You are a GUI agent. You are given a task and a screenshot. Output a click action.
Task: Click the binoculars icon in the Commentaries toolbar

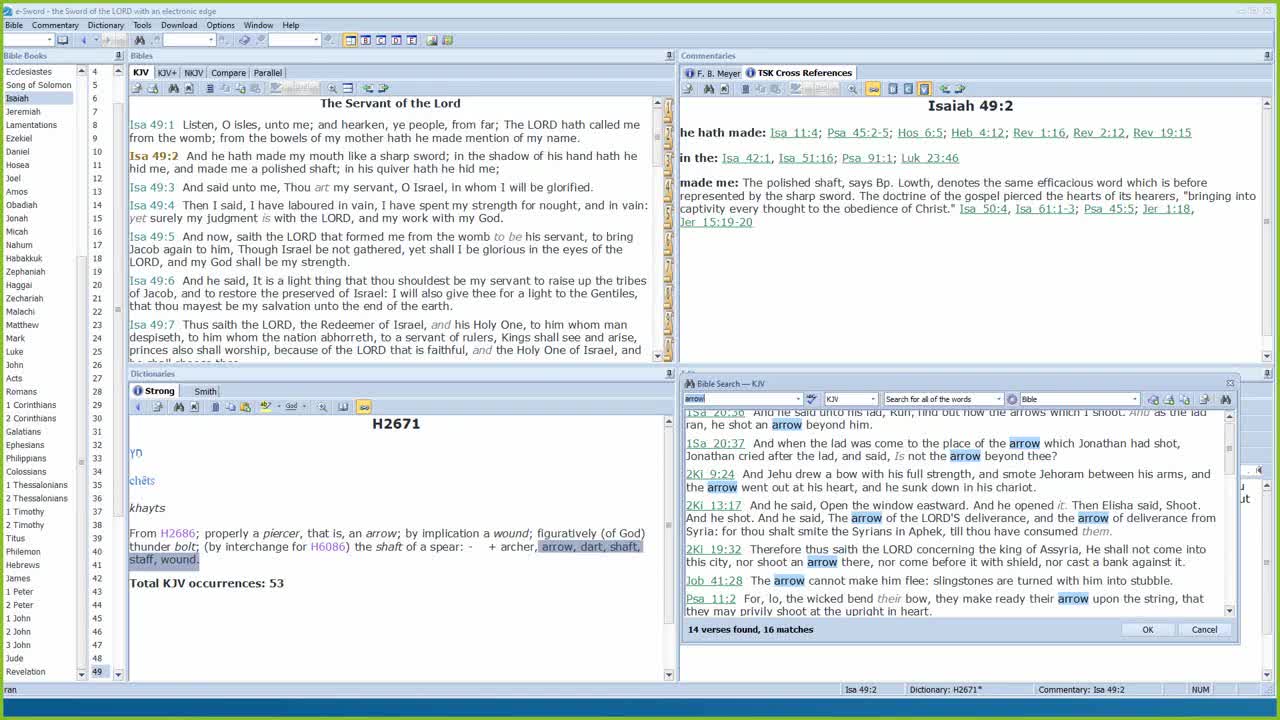pyautogui.click(x=709, y=89)
